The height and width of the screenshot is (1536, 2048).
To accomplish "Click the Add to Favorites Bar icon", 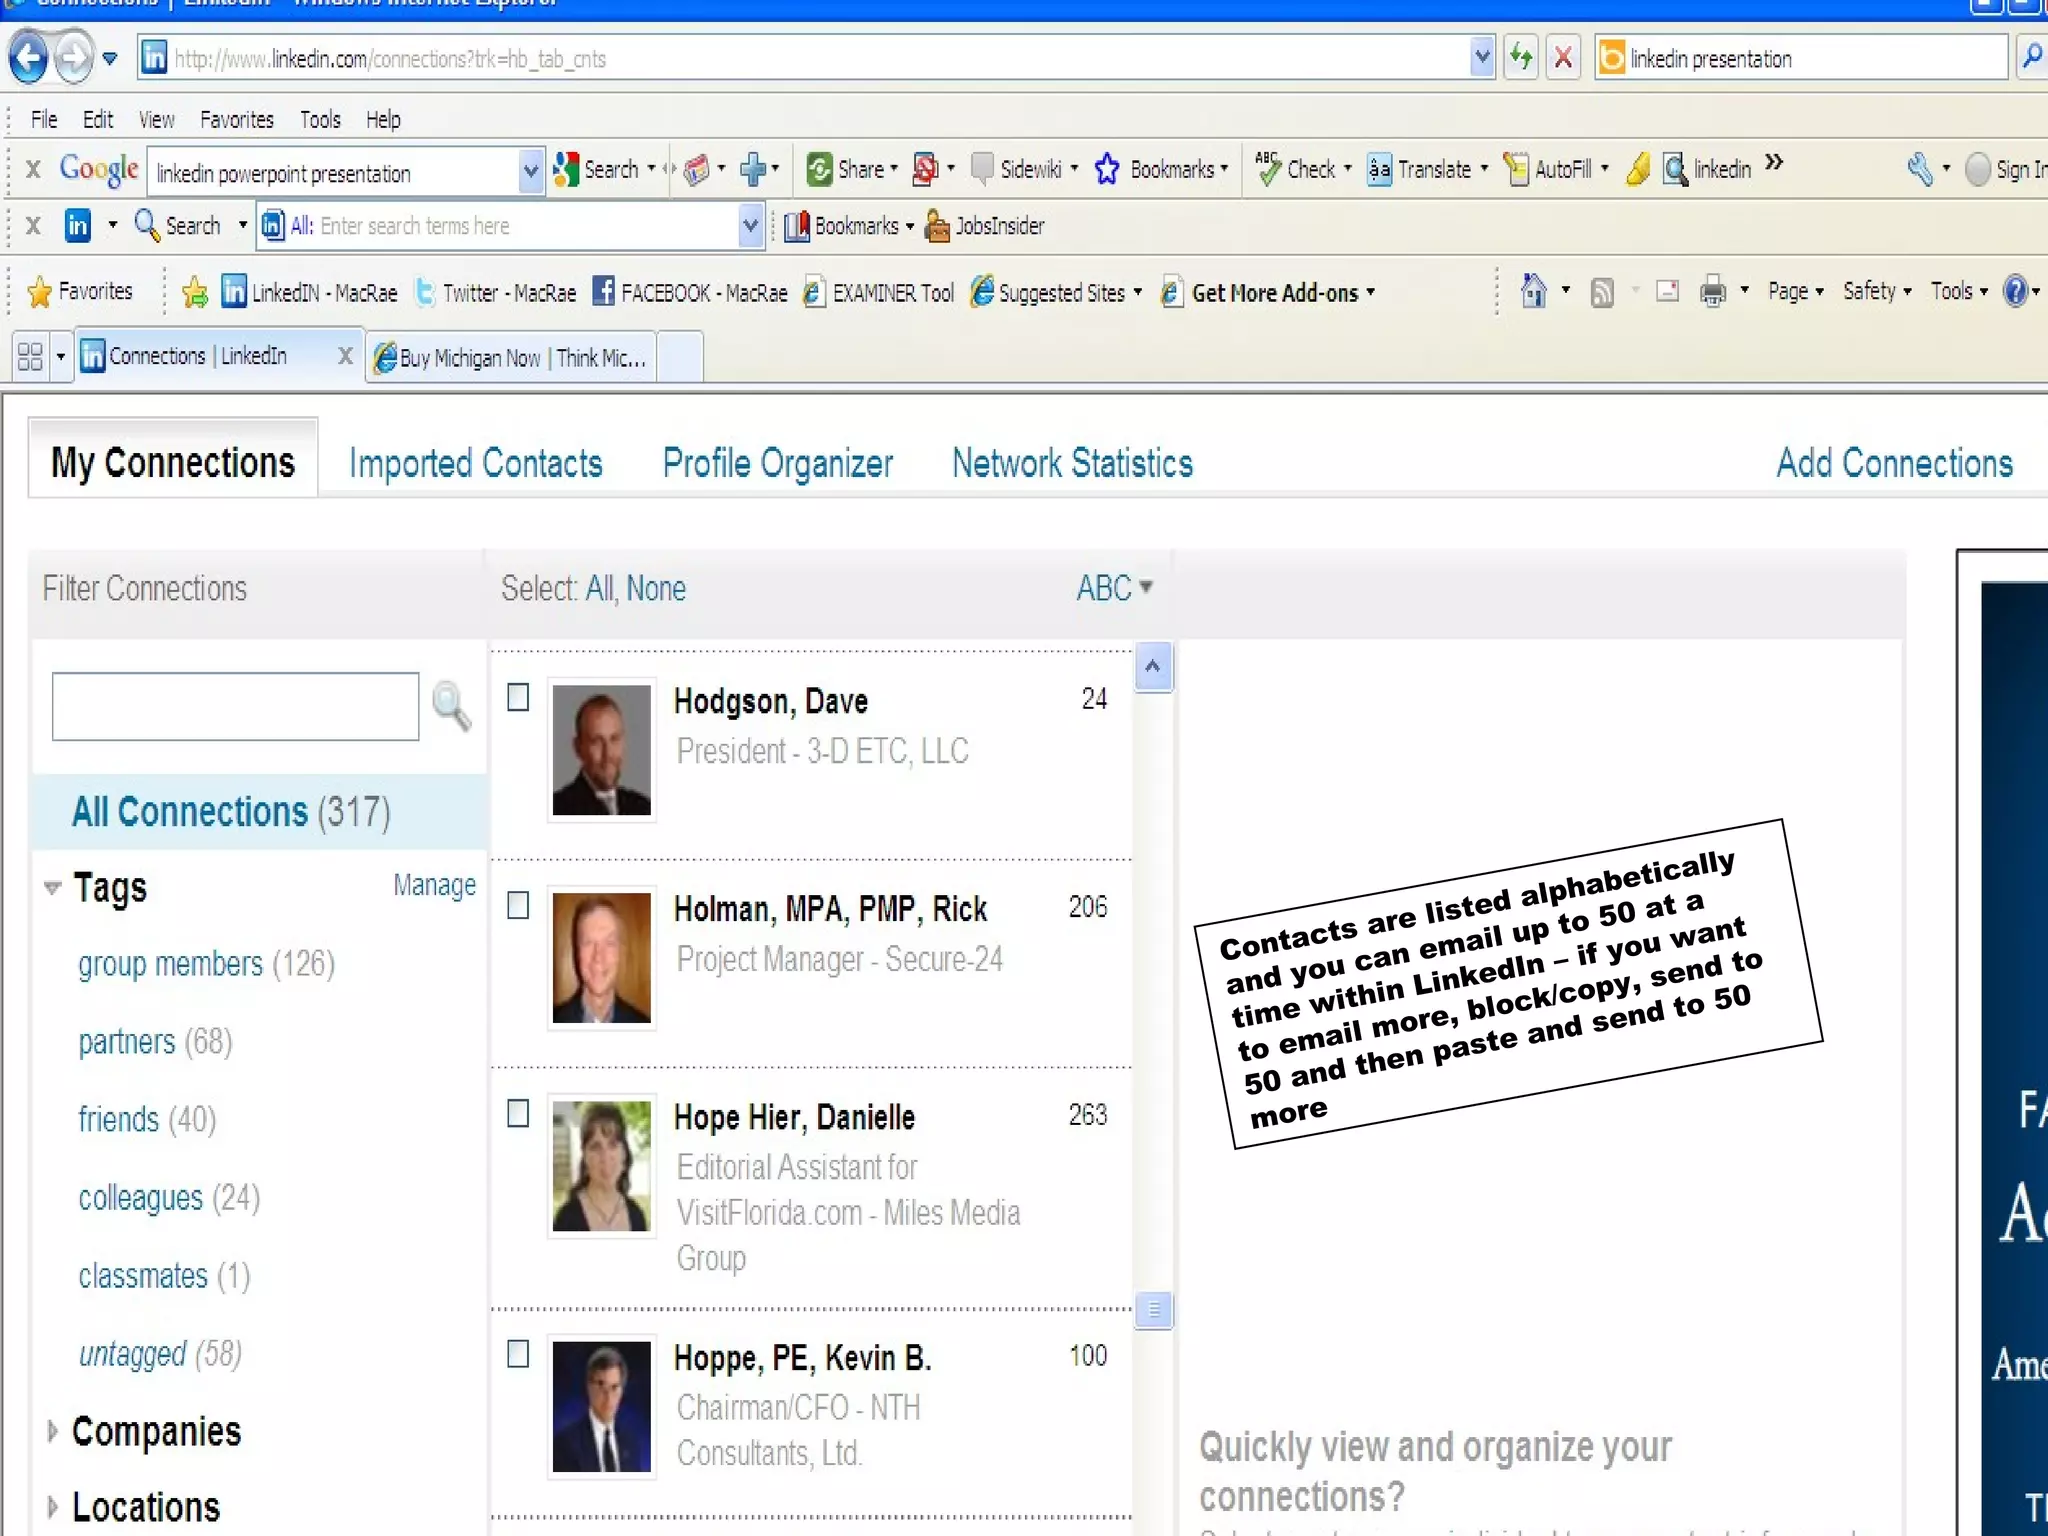I will (195, 292).
